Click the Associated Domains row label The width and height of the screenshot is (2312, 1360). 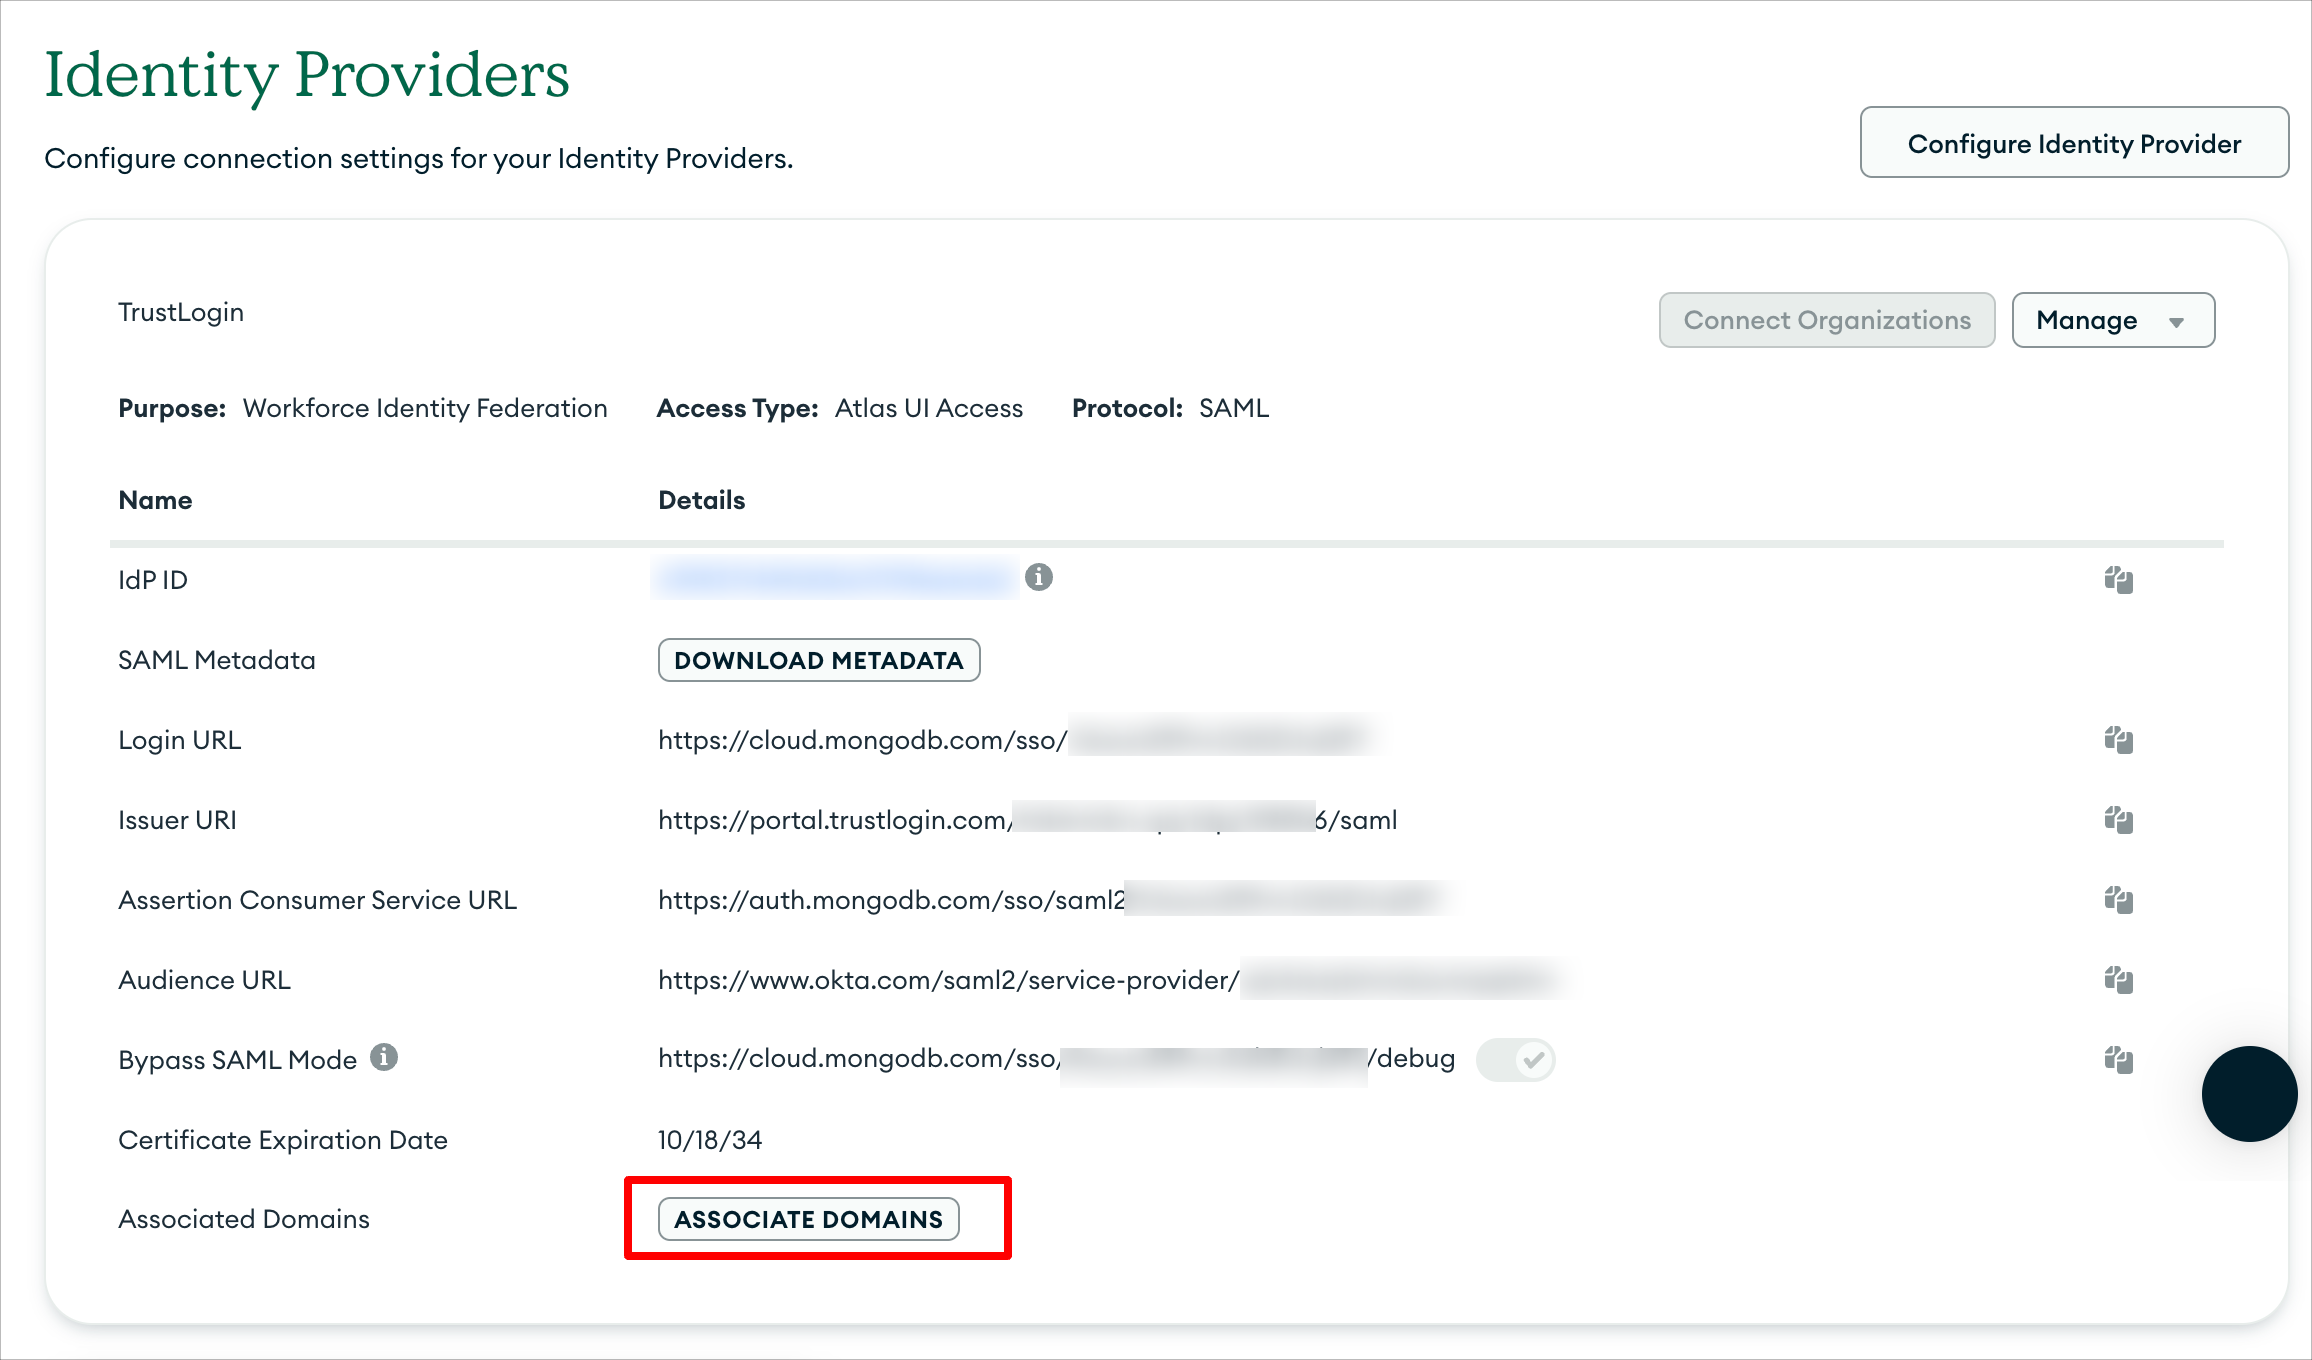click(244, 1219)
